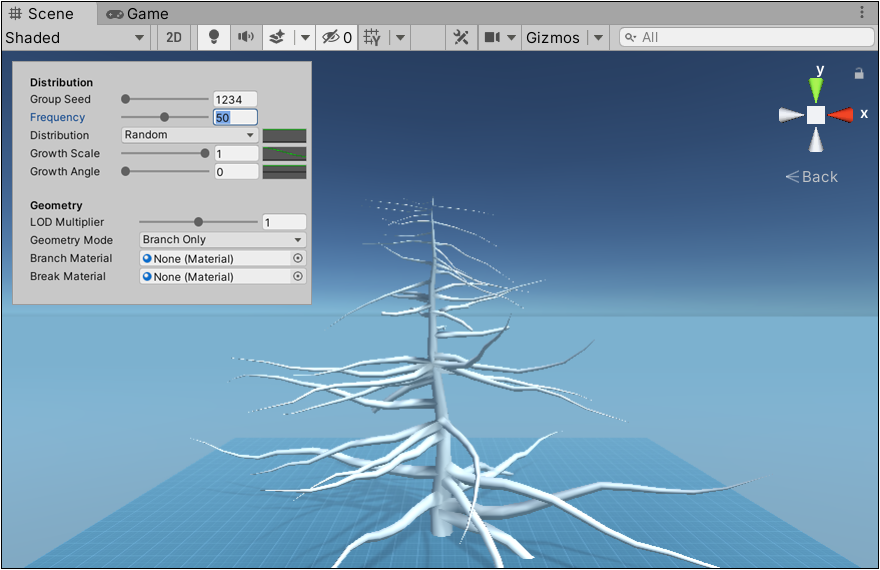The image size is (880, 570).
Task: Toggle scene effects layers icon
Action: click(x=277, y=38)
